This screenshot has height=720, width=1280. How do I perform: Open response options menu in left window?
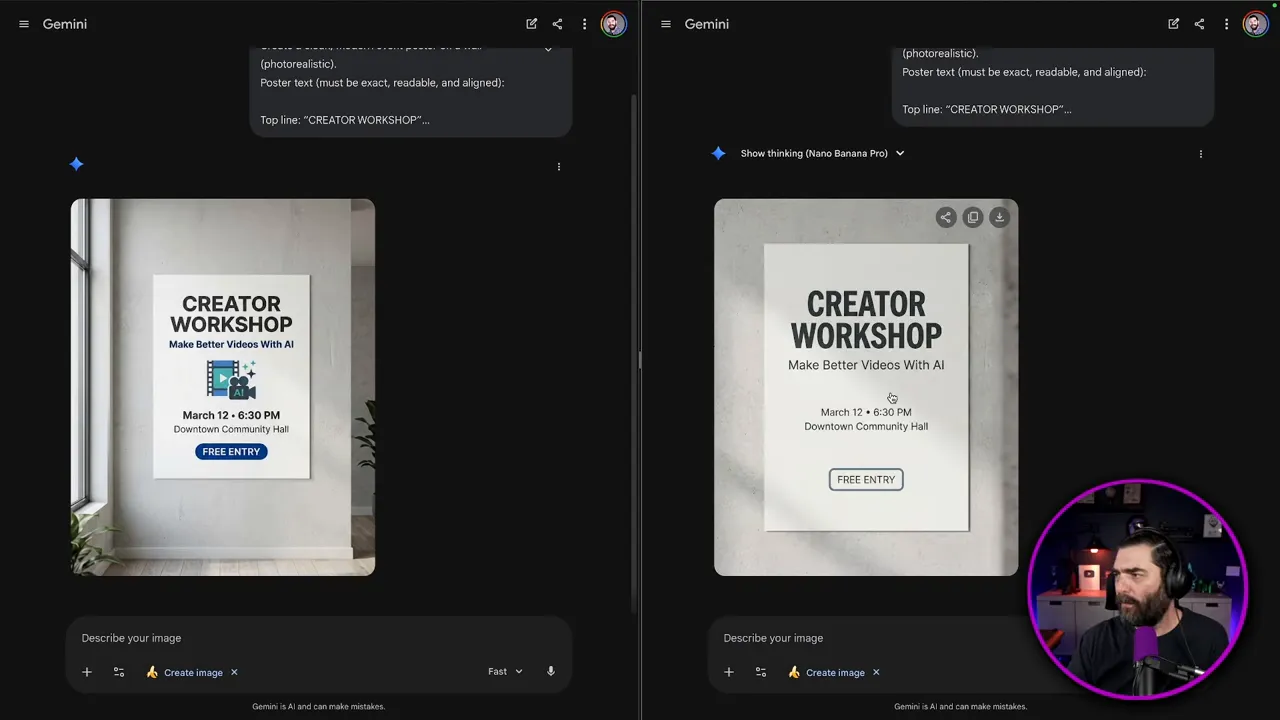click(x=559, y=167)
